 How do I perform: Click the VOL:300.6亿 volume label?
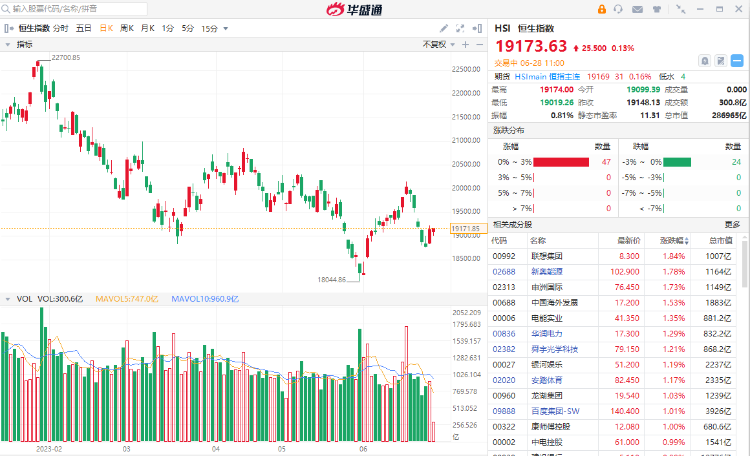[x=60, y=299]
